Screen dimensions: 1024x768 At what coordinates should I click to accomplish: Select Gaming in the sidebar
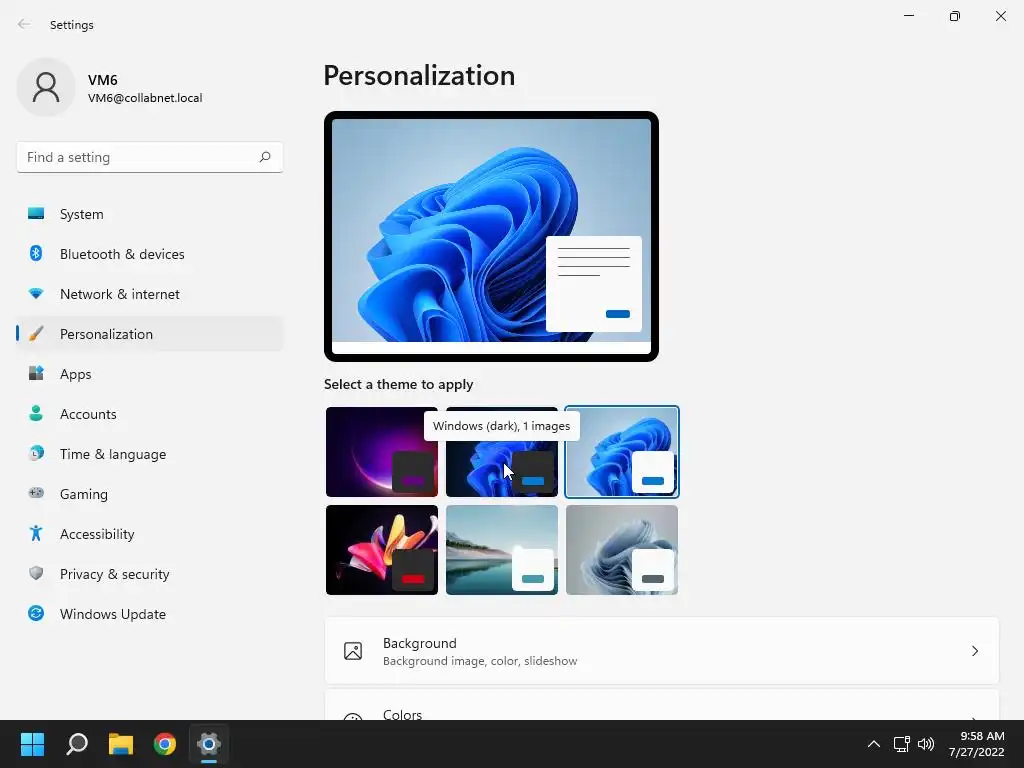[150, 493]
